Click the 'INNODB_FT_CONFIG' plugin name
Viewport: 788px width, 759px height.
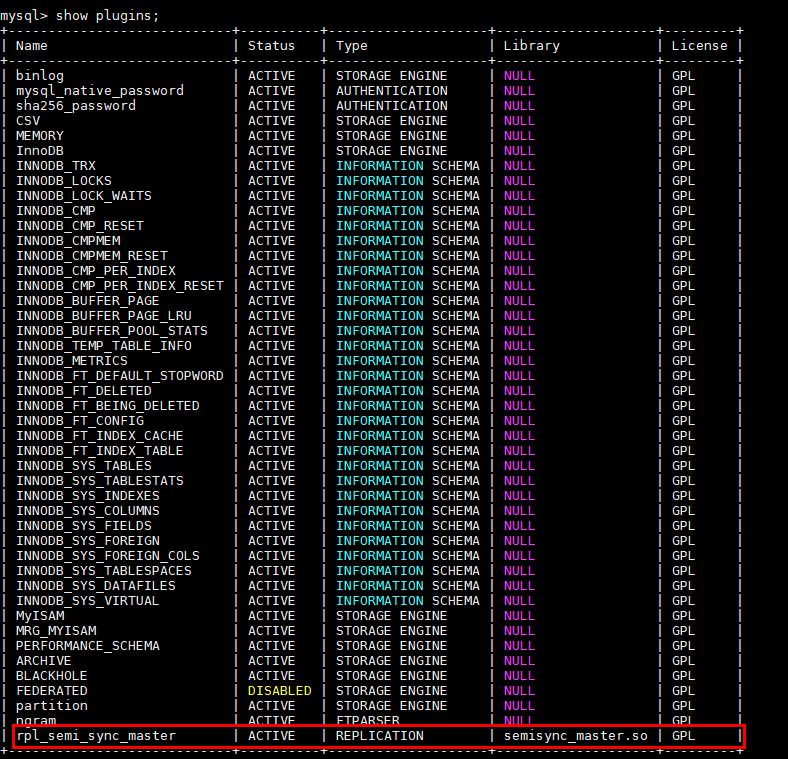(x=80, y=421)
